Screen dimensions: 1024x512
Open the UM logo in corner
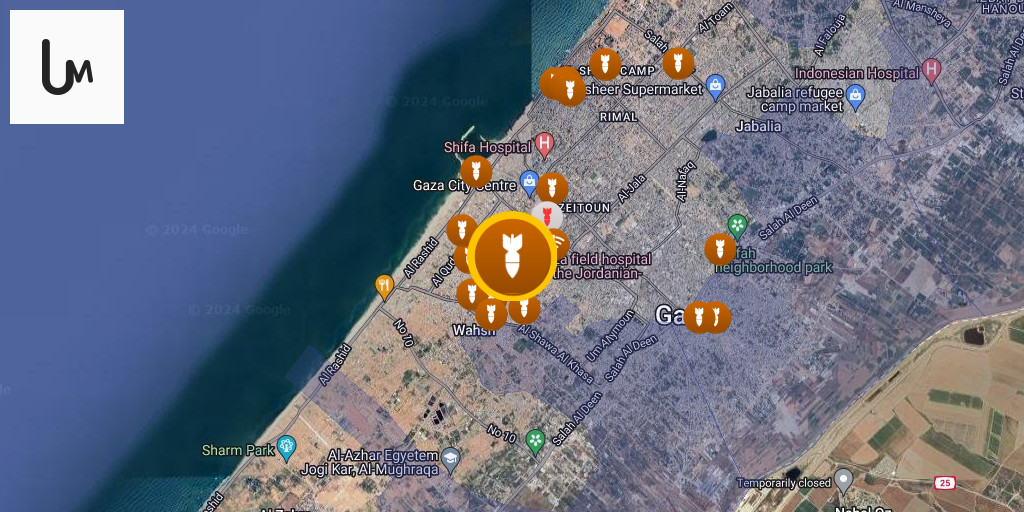coord(67,67)
